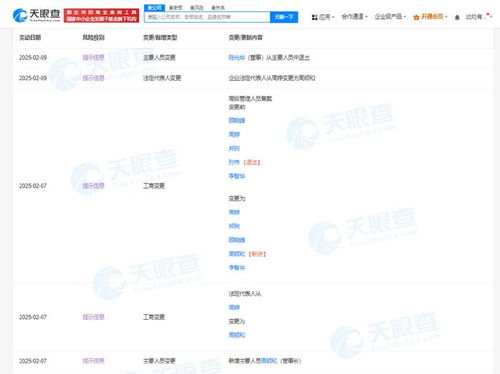Open 提示信息 in the 高级管理人员备案 工商变更 row

(94, 186)
